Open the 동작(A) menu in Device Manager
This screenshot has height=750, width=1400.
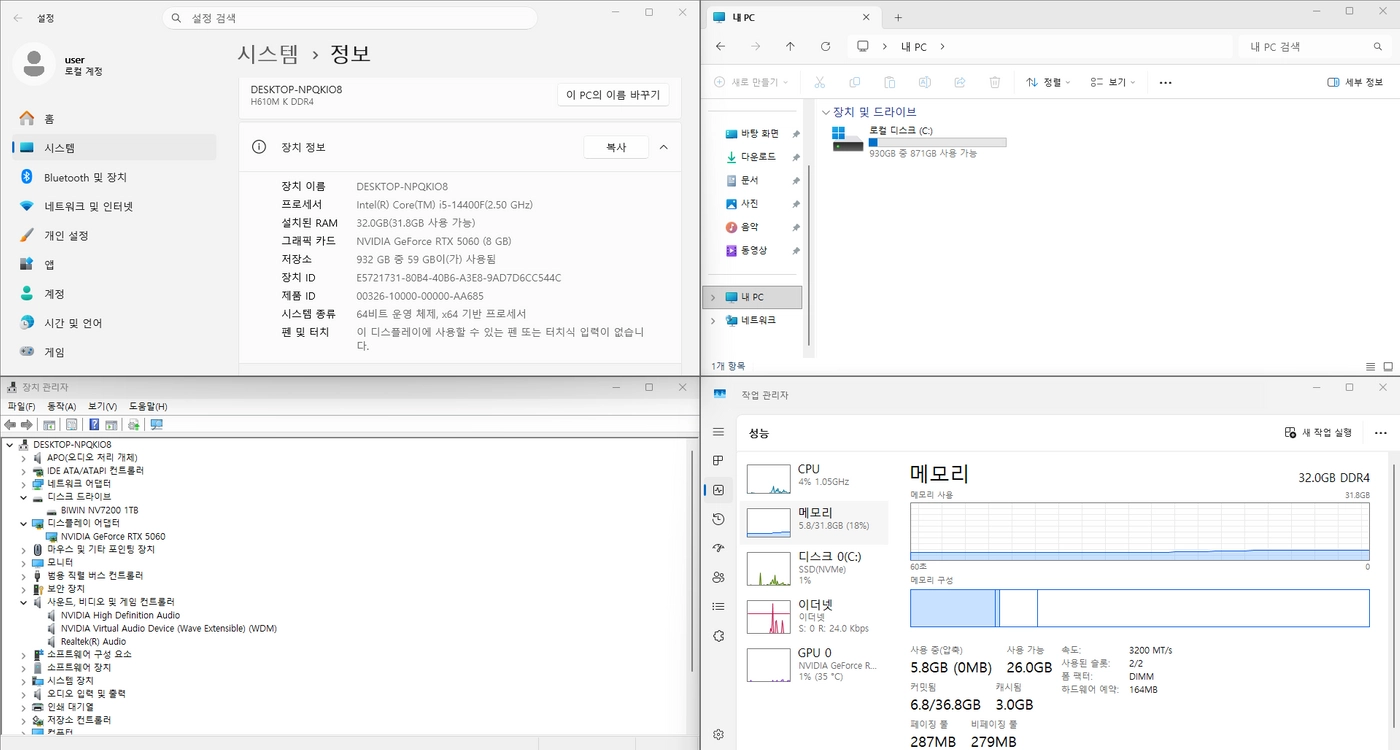[62, 406]
